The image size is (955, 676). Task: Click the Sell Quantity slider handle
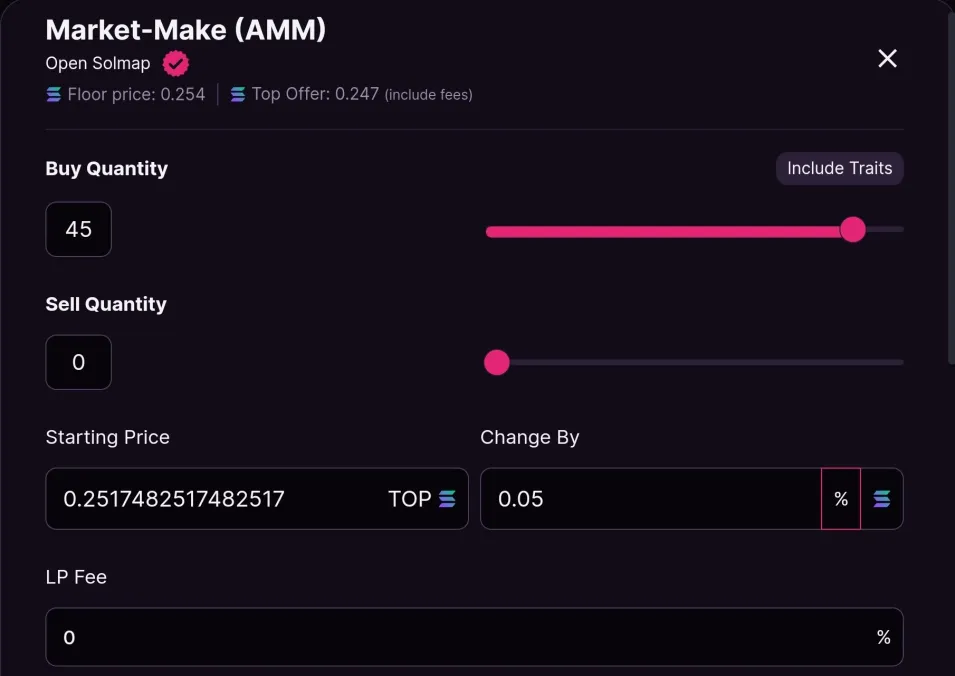pyautogui.click(x=497, y=362)
